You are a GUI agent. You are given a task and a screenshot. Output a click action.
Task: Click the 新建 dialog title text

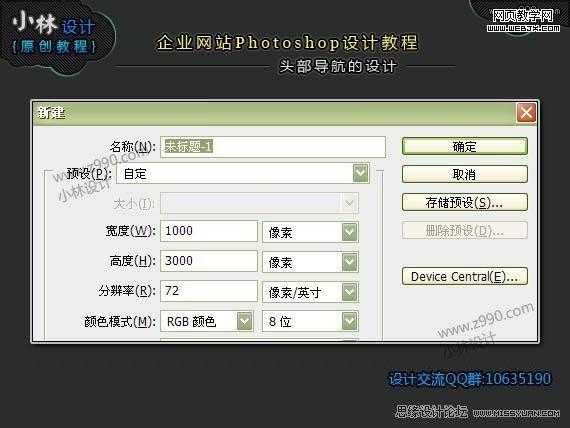(51, 113)
